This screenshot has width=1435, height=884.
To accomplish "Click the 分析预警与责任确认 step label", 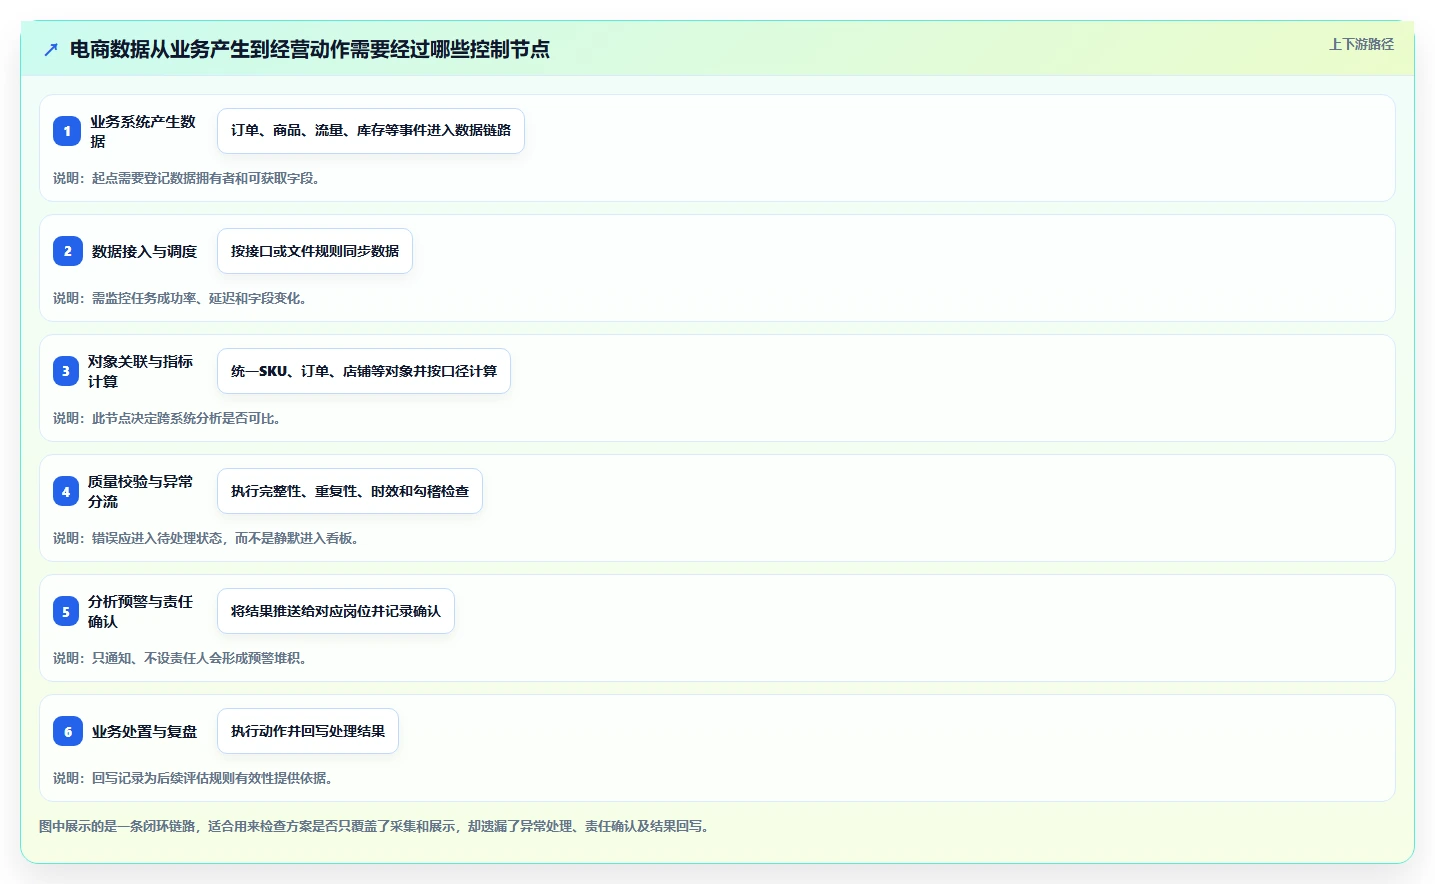I will (140, 611).
